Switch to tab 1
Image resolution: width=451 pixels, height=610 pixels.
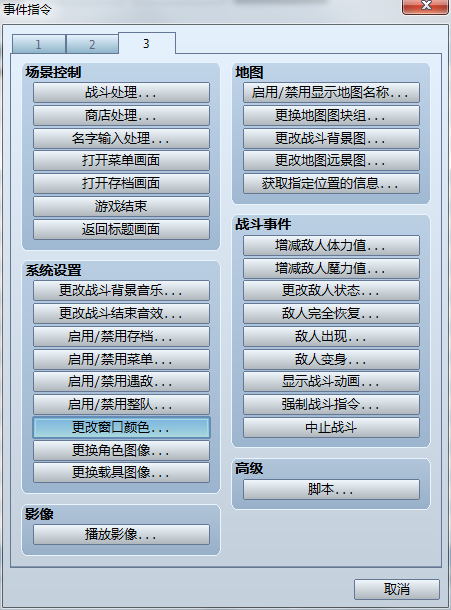point(39,44)
